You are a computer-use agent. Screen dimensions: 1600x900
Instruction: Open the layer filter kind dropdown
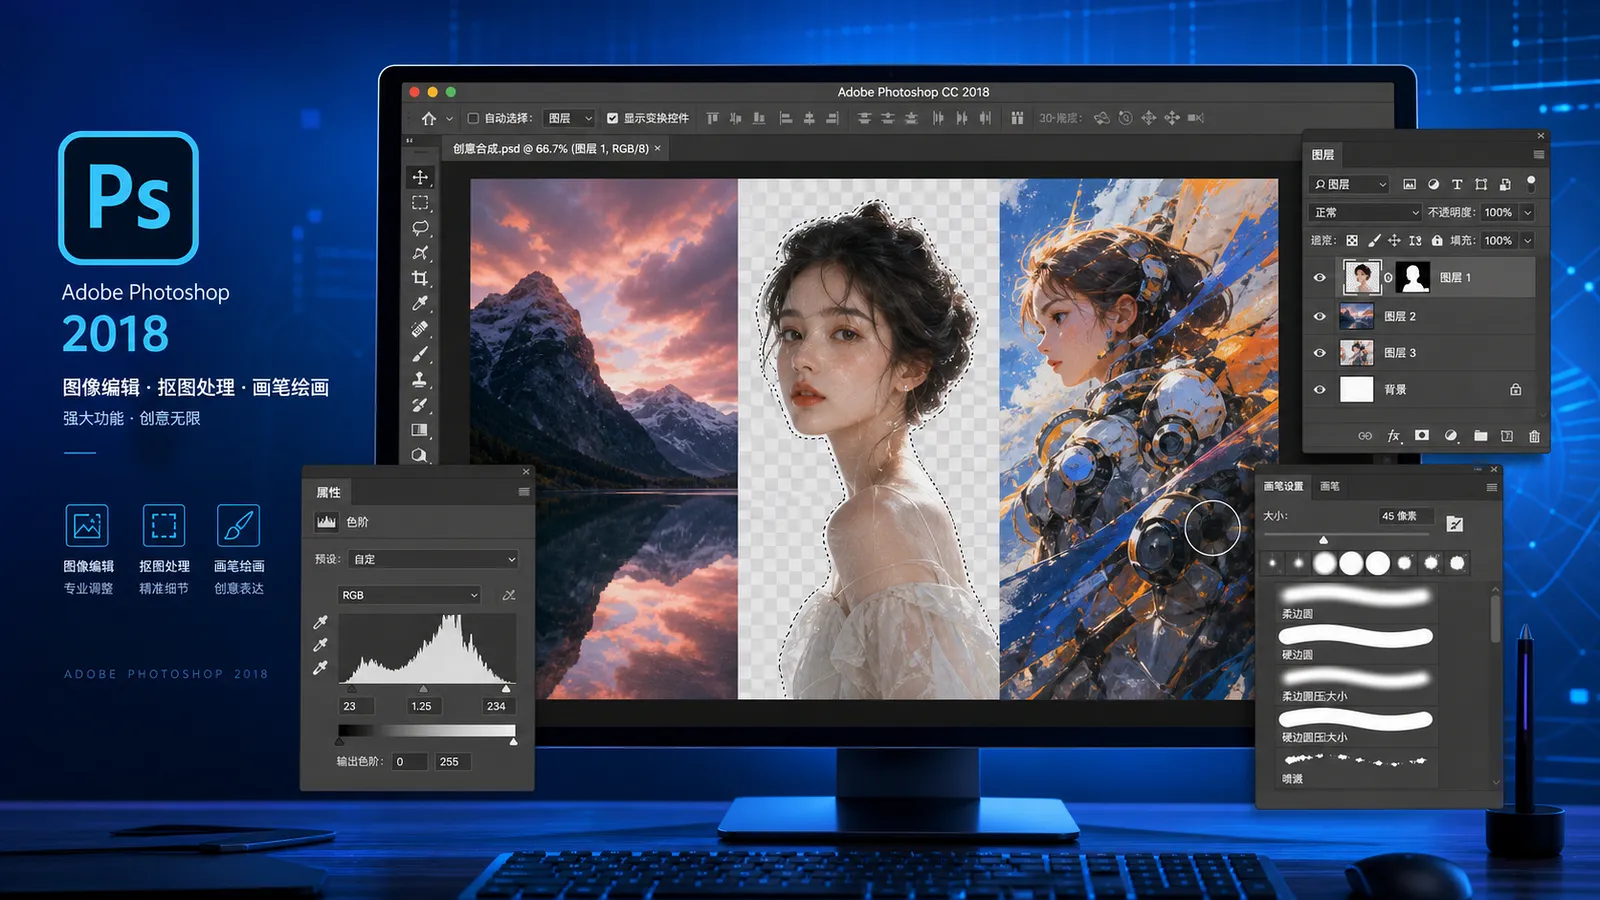[x=1349, y=184]
